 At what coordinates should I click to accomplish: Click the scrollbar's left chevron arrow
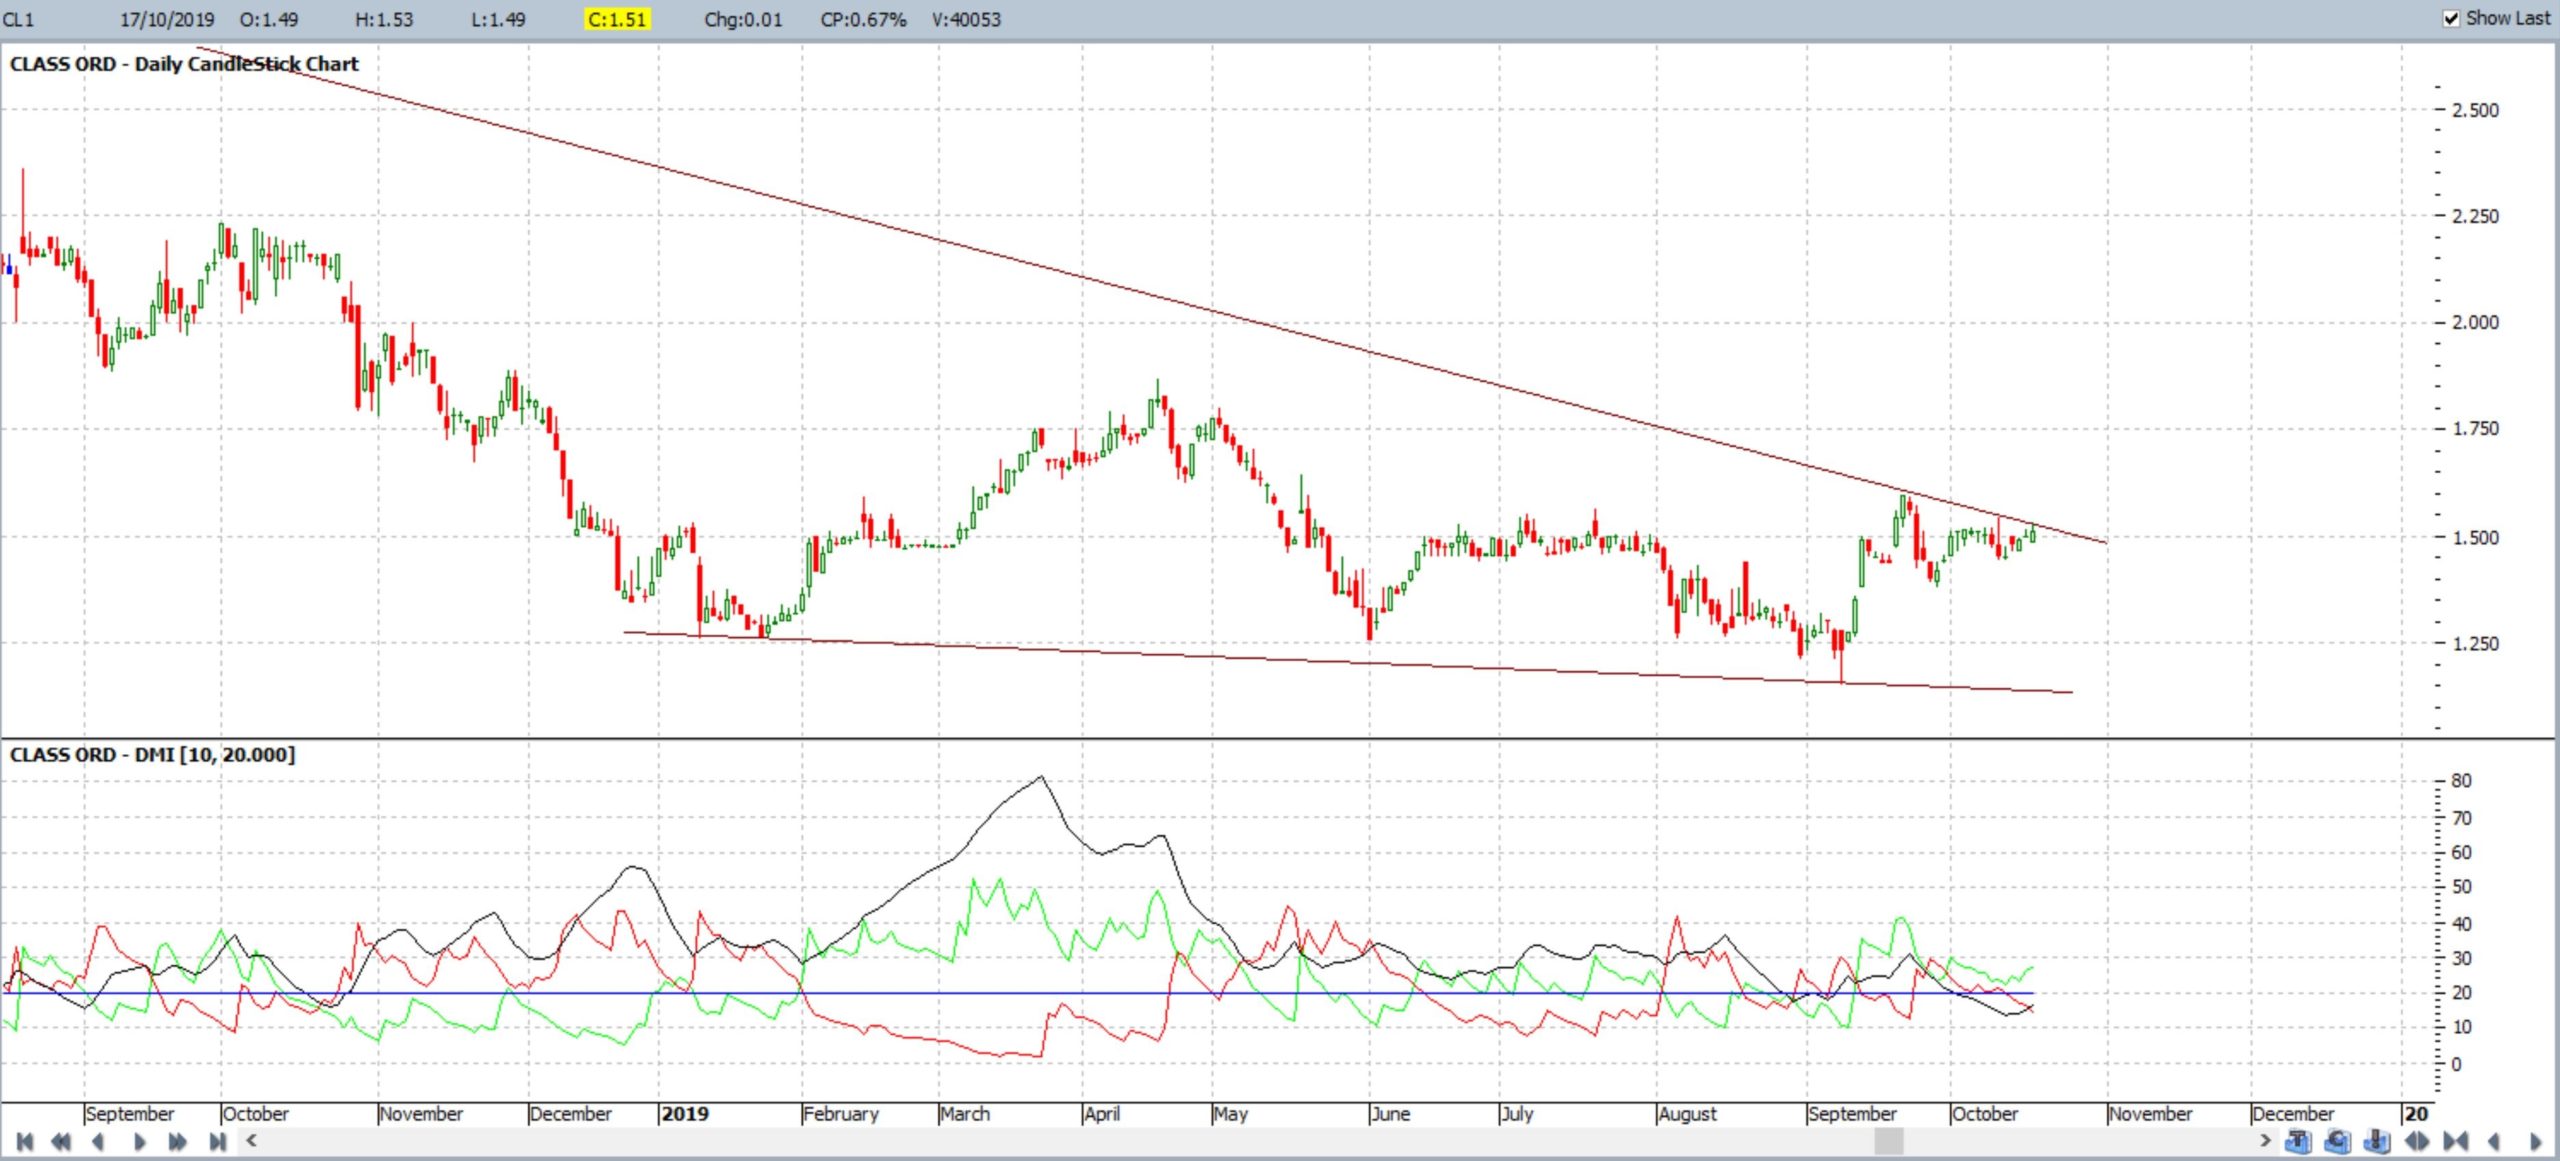pos(252,1140)
